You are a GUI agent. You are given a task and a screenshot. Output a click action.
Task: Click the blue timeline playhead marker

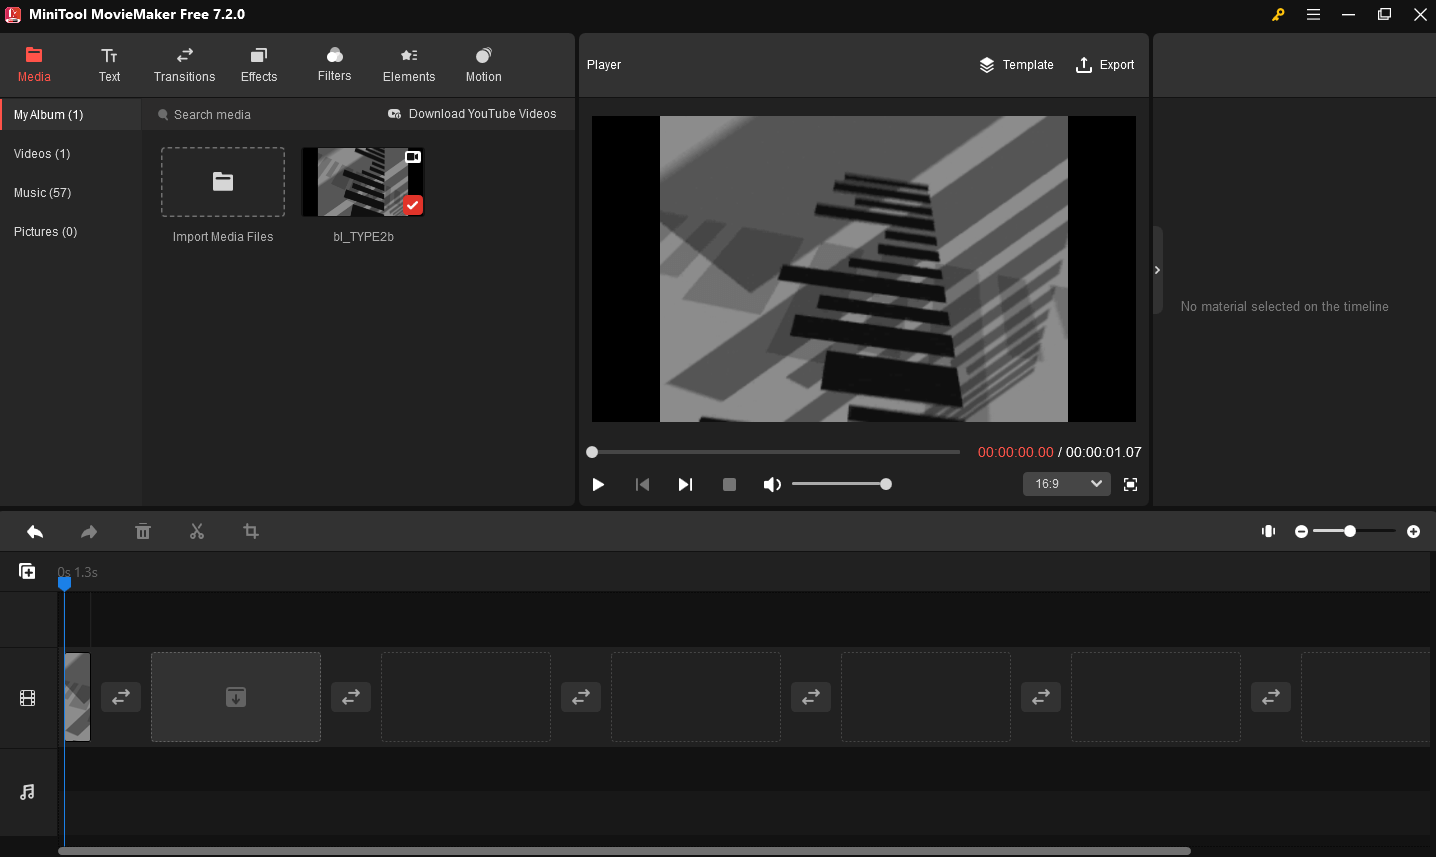pos(64,582)
